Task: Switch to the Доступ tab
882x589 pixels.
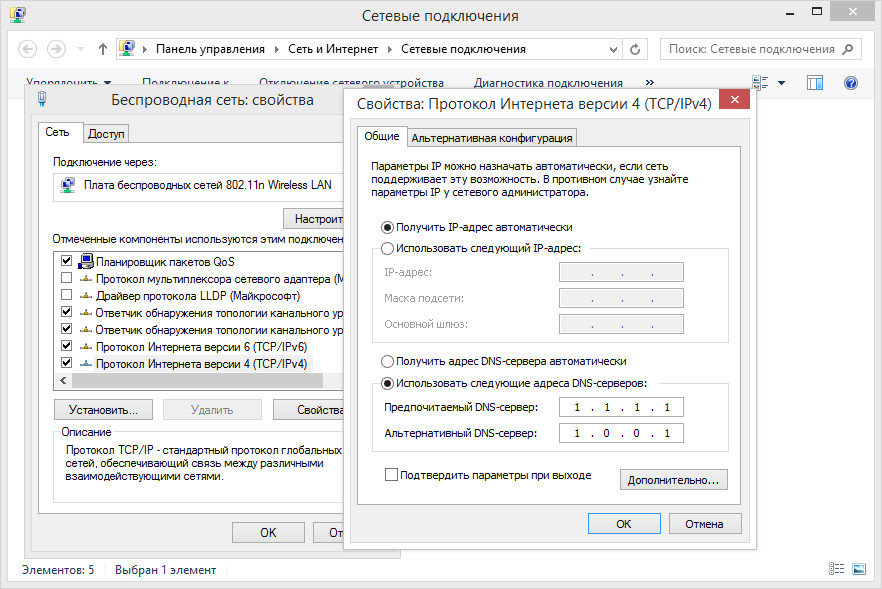Action: [x=106, y=134]
